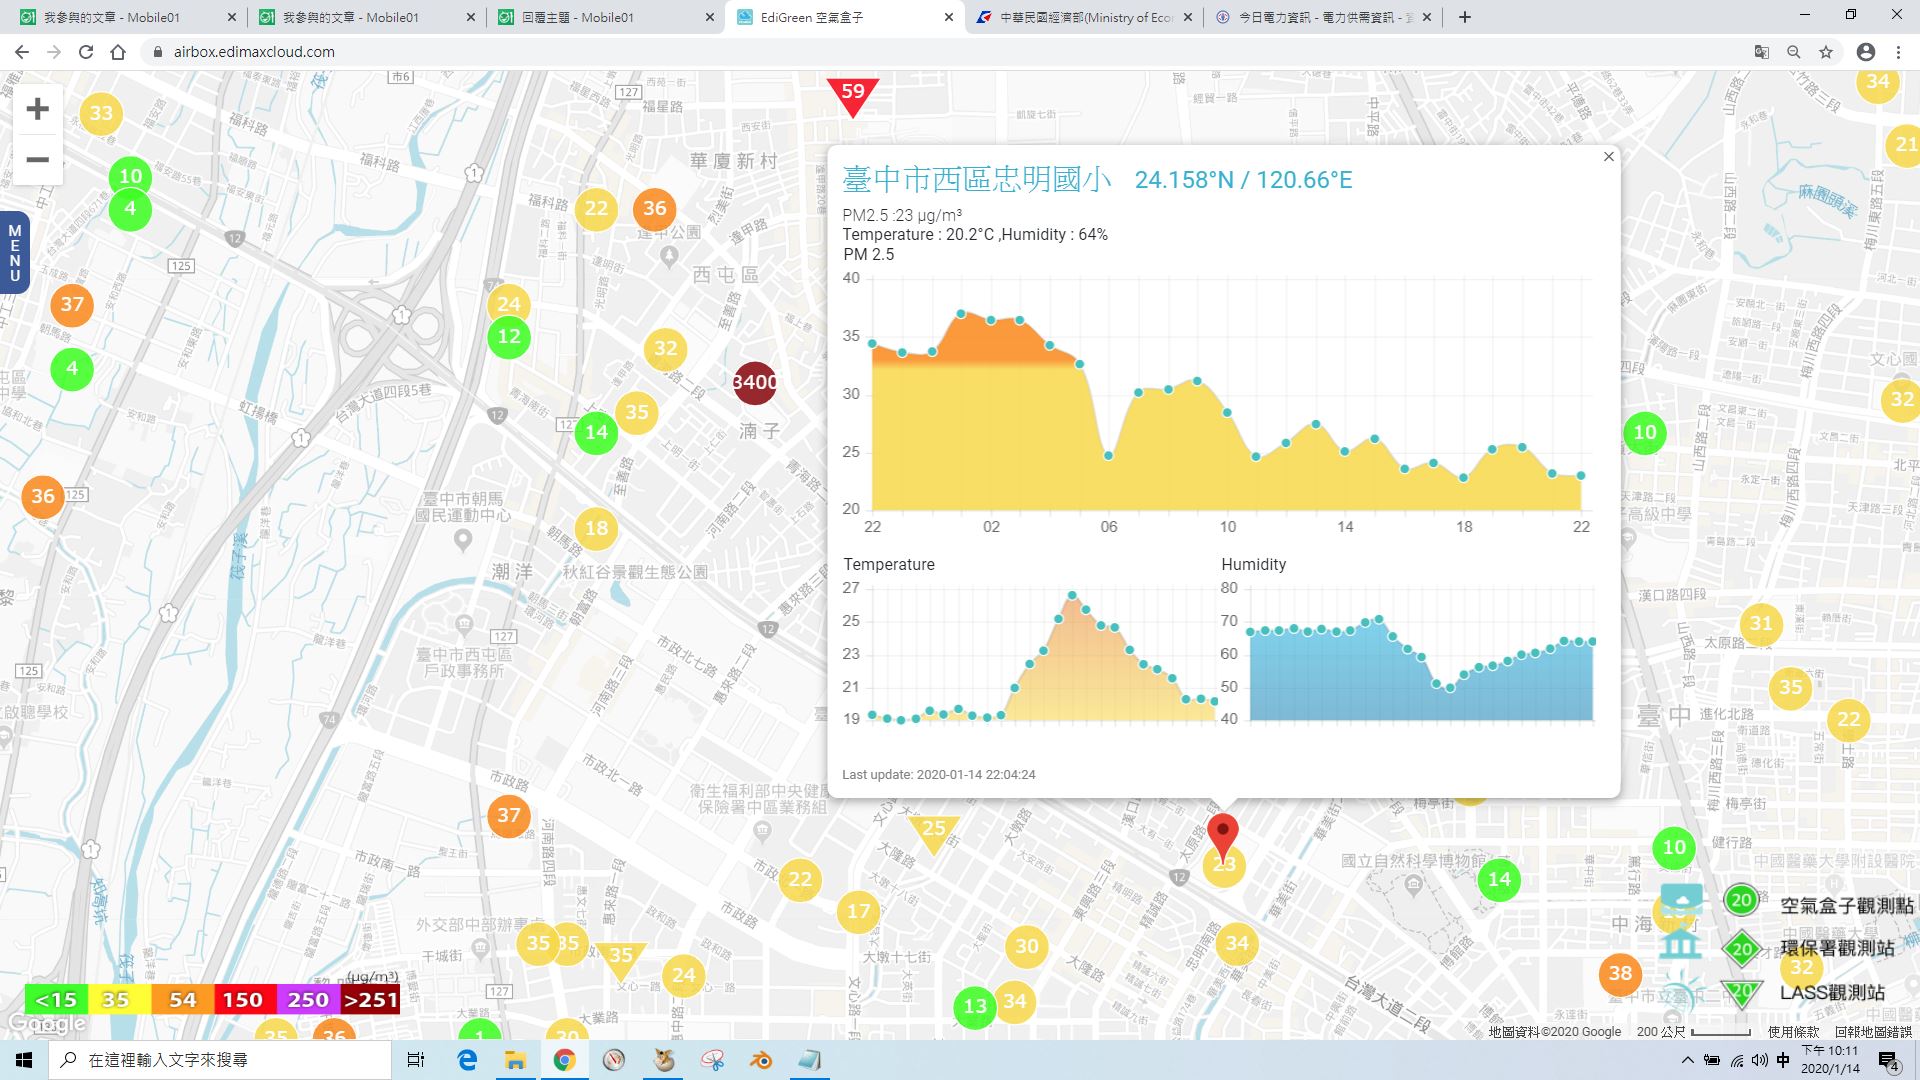The width and height of the screenshot is (1920, 1080).
Task: Open Chrome three-dot menu
Action: pos(1898,52)
